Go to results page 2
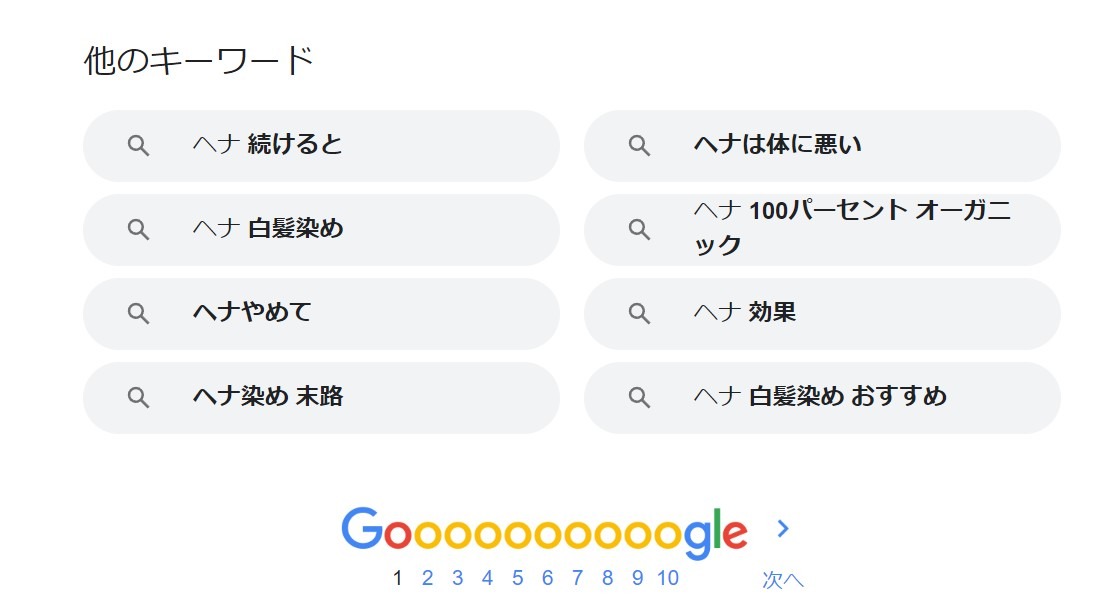The image size is (1120, 615). (427, 578)
